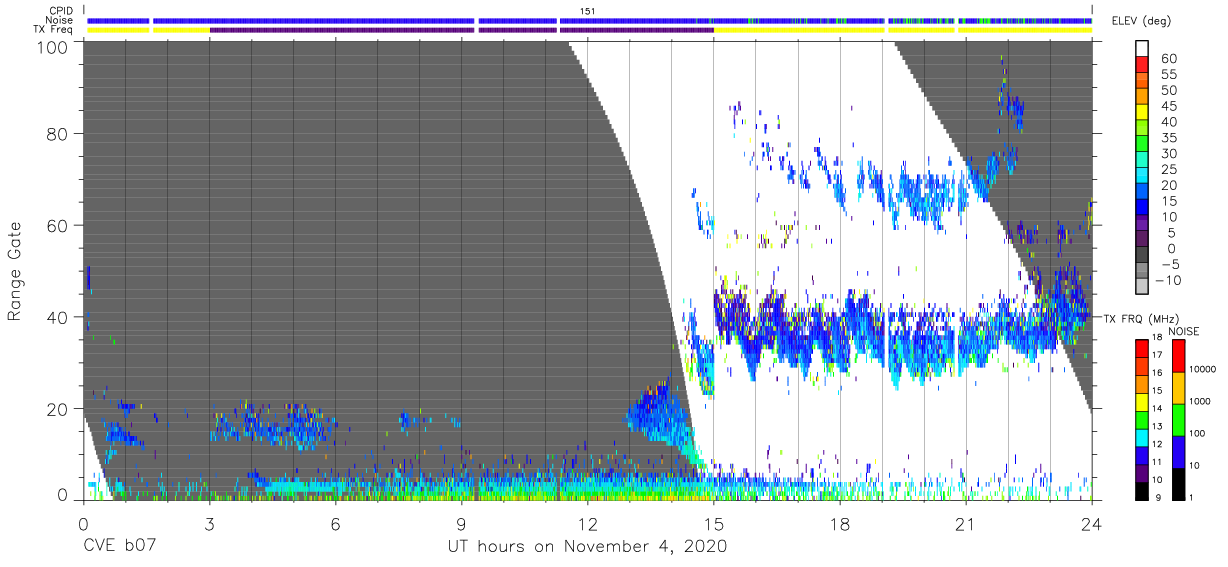The width and height of the screenshot is (1228, 567).
Task: Click the cyan 12–13 MHz TX FRQ swatch
Action: (1141, 437)
